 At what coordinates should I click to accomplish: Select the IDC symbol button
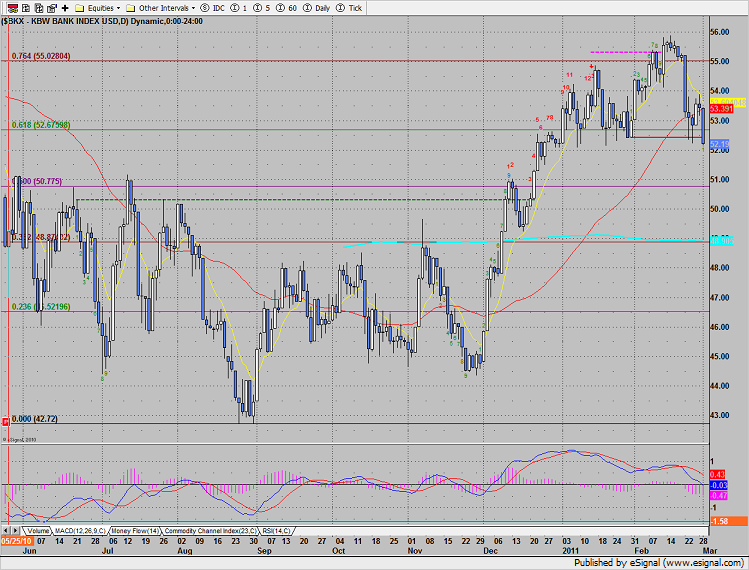point(213,8)
